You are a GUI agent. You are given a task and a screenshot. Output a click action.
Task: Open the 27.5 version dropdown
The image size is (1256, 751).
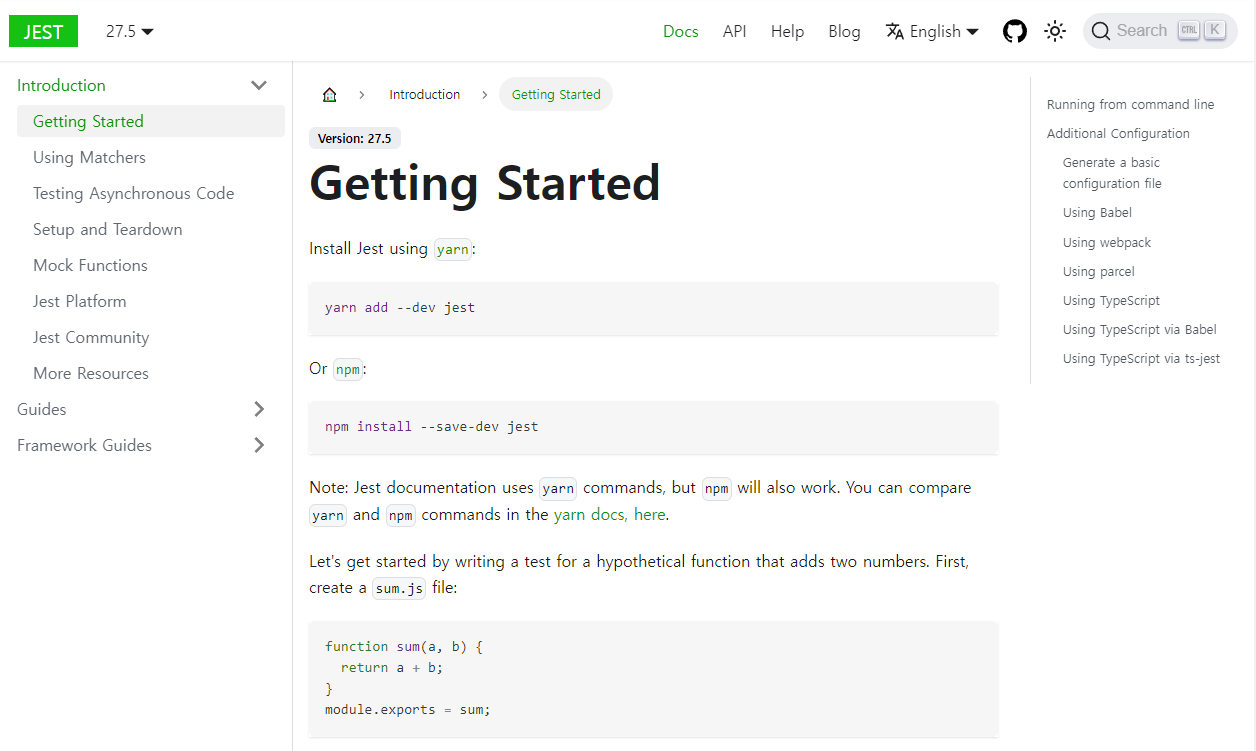[130, 31]
